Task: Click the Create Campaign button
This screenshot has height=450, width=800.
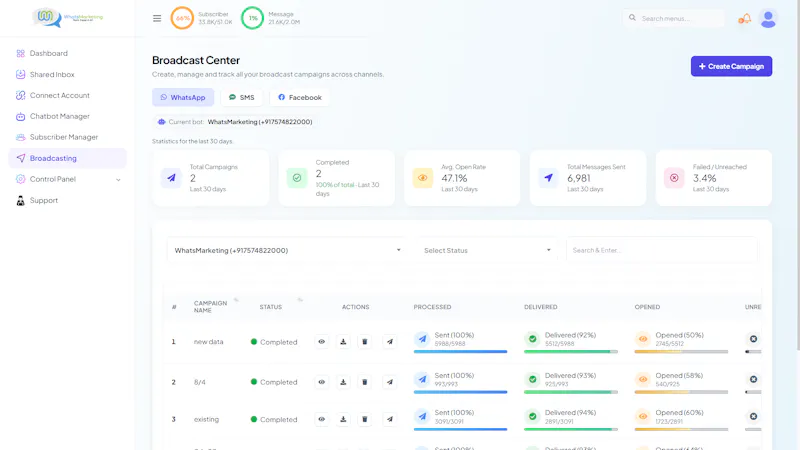Action: pyautogui.click(x=731, y=66)
